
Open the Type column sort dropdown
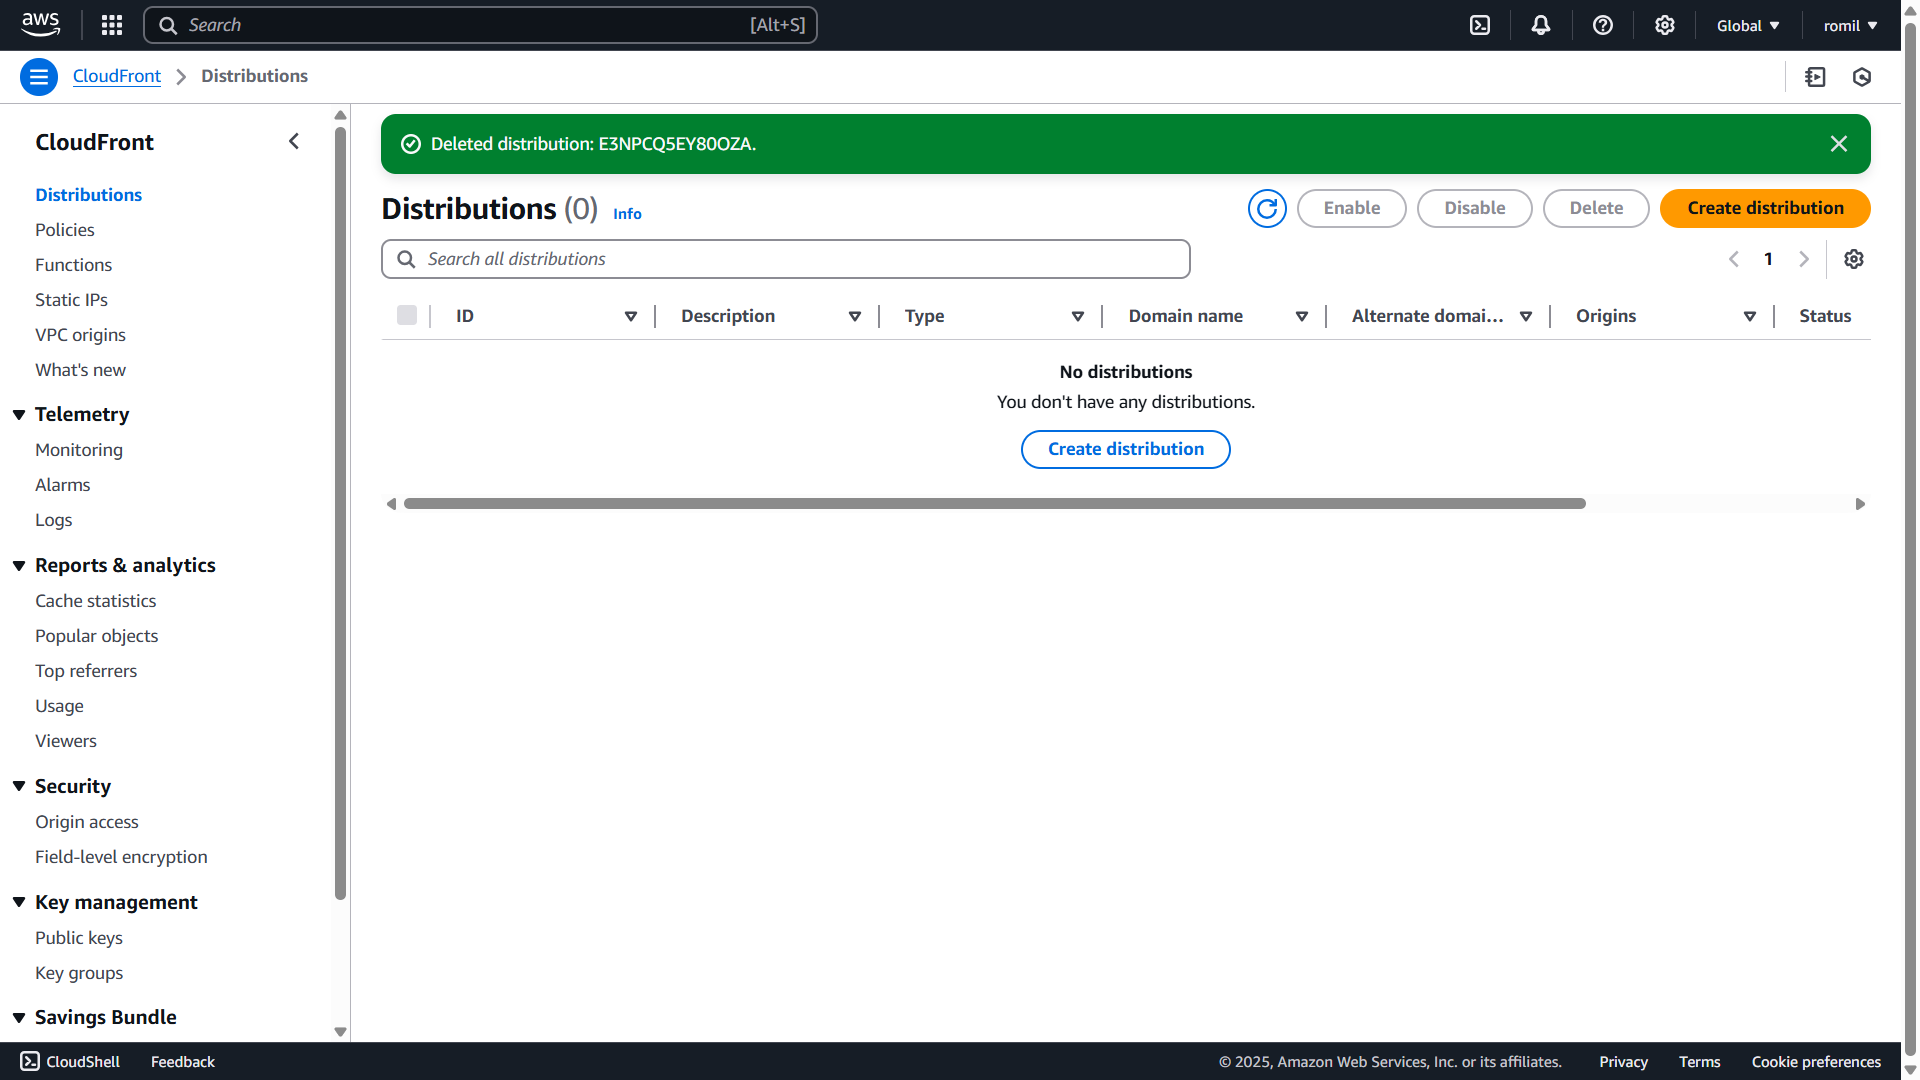click(x=1078, y=316)
